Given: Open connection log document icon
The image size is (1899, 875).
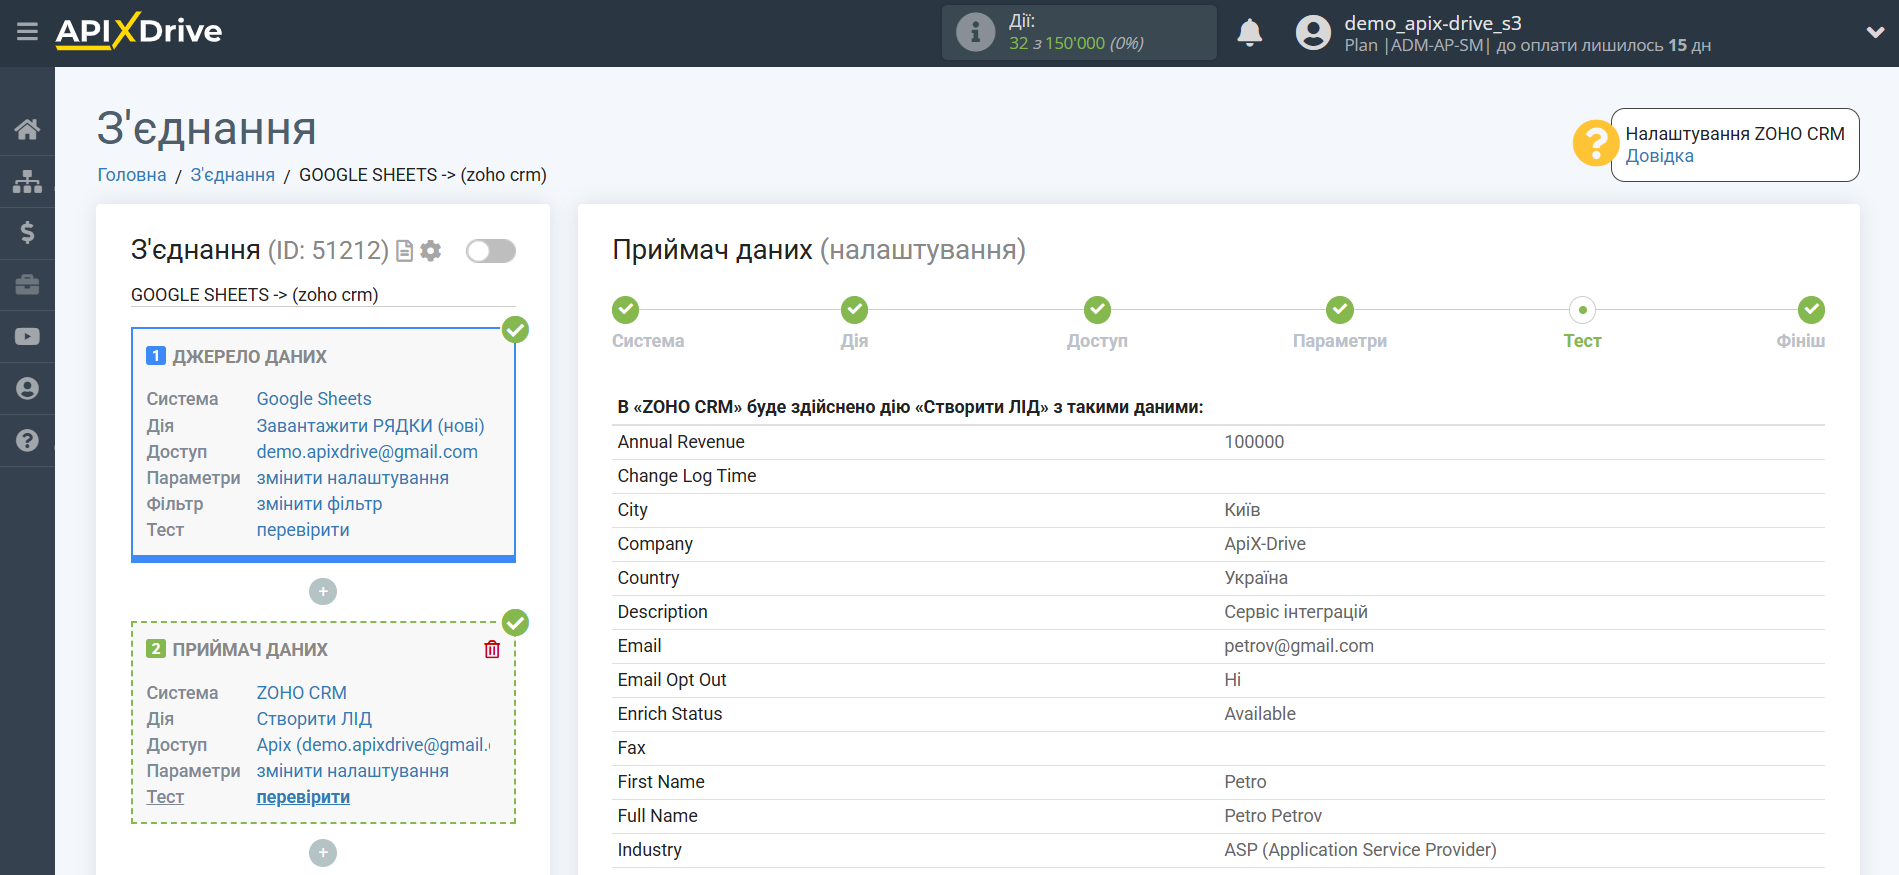Looking at the screenshot, I should [405, 251].
